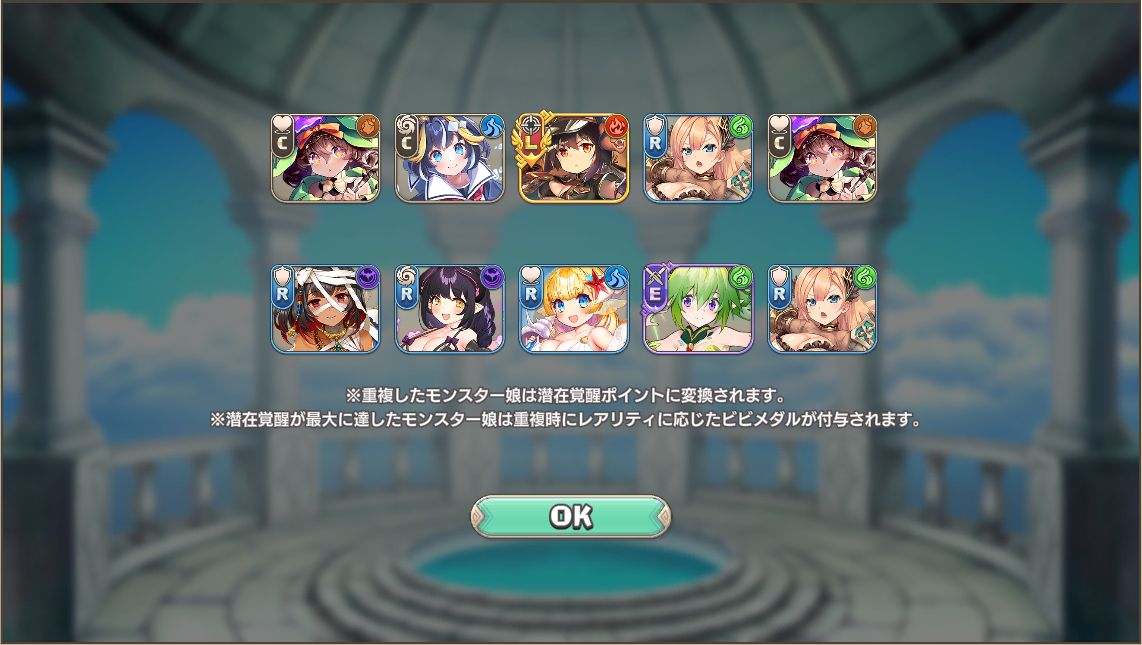Choose the bandaged mummy girl R card
1142x645 pixels.
point(326,309)
